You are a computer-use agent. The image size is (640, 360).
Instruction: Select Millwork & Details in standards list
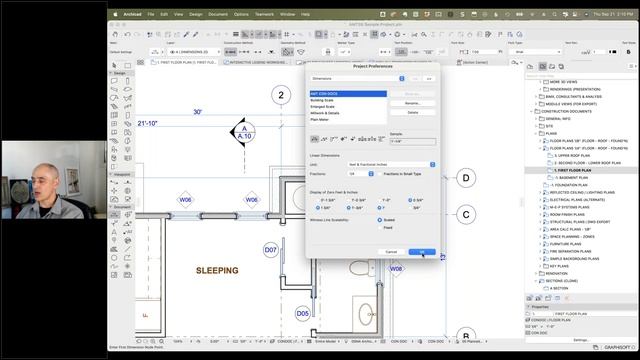(x=348, y=113)
